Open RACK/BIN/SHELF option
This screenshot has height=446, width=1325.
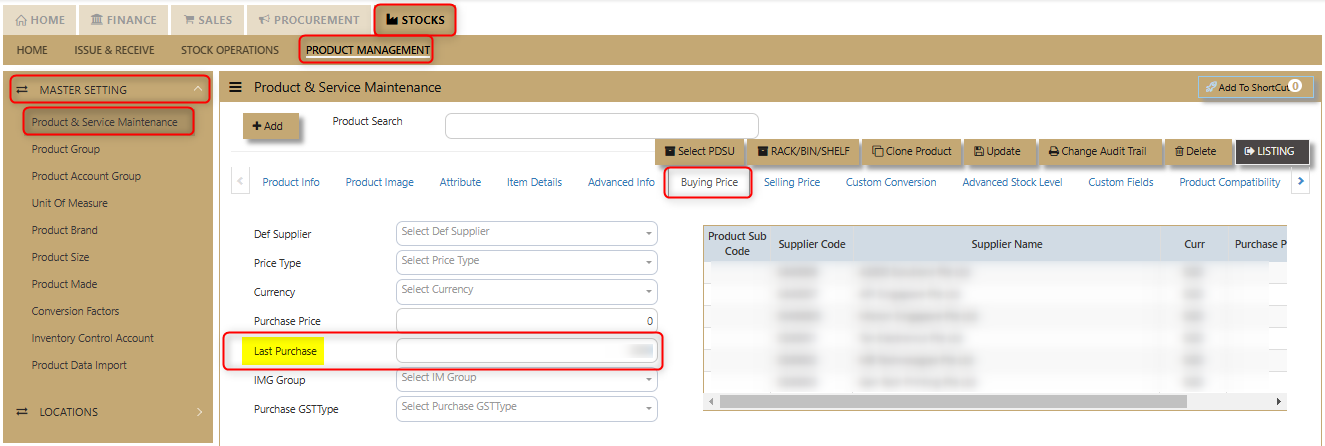pos(803,151)
